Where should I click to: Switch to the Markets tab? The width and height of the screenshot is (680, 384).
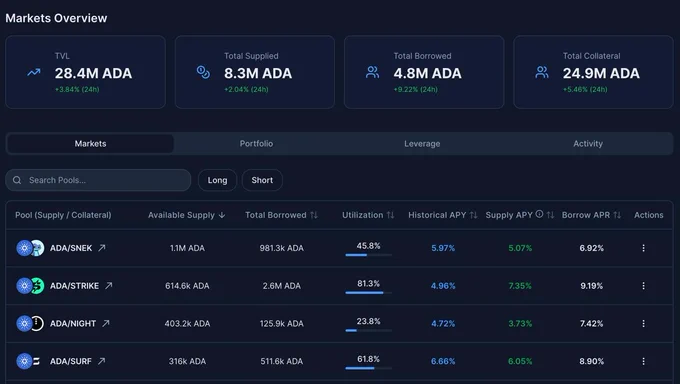(90, 144)
